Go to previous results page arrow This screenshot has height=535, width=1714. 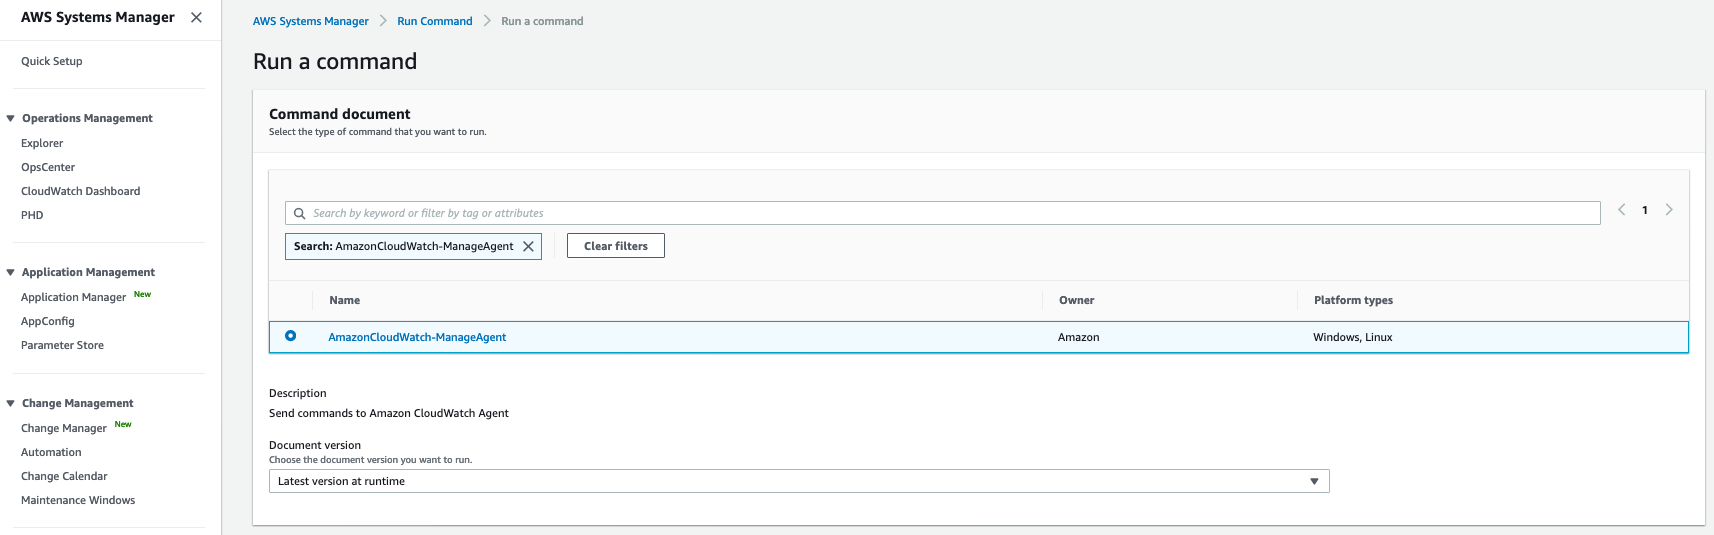[x=1621, y=210]
